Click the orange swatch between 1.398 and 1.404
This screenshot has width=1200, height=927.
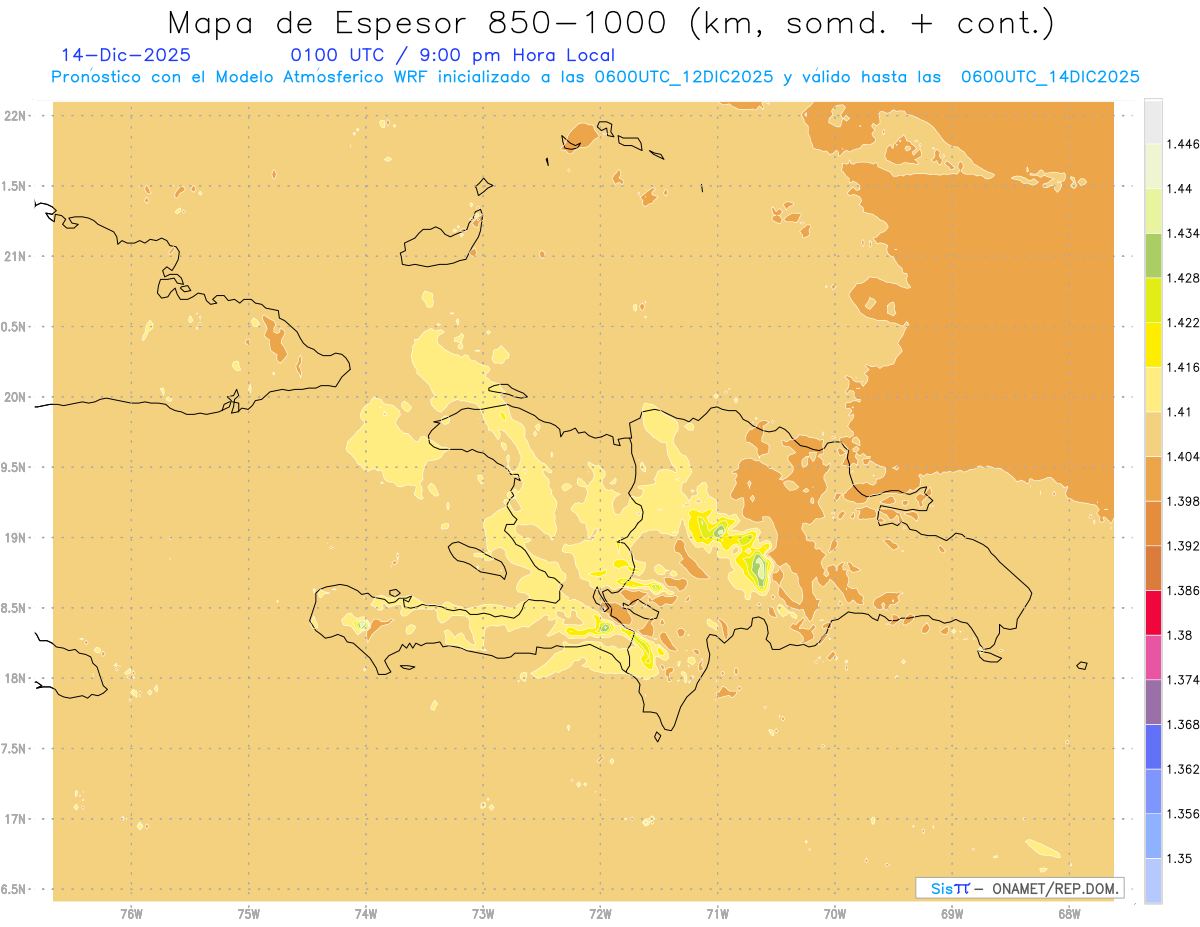[x=1153, y=479]
